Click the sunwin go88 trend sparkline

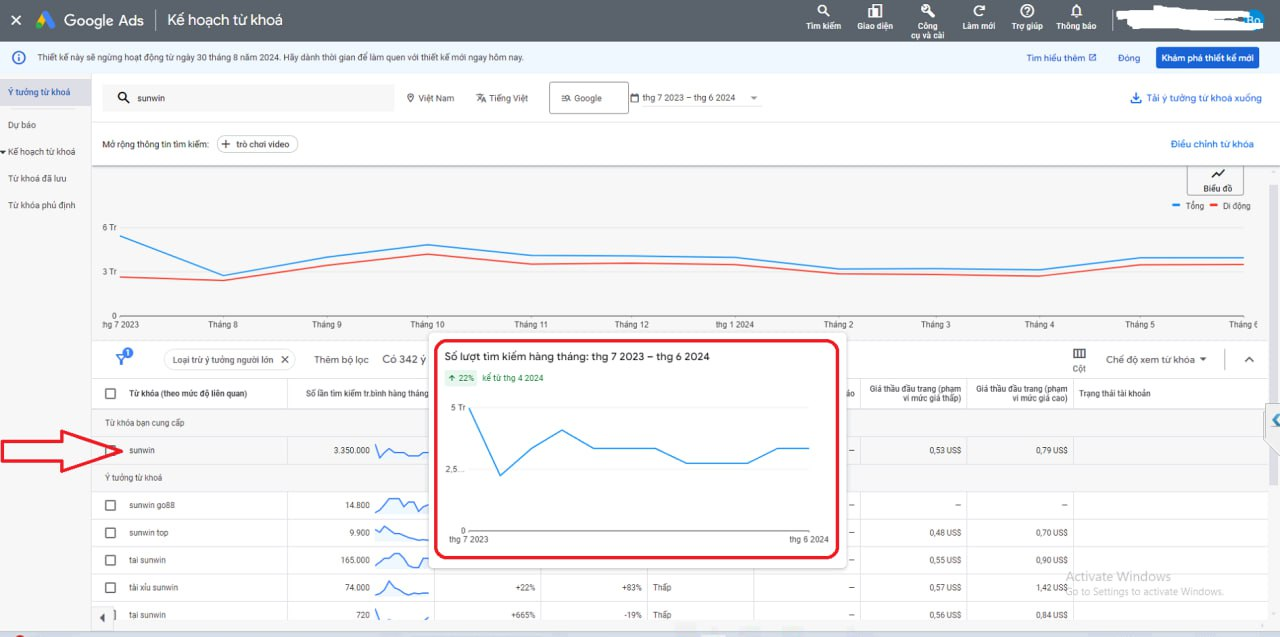point(401,505)
